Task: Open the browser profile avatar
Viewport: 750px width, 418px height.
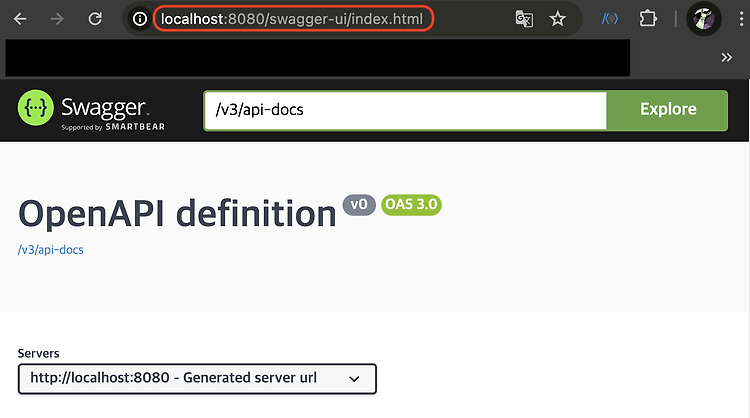Action: click(x=704, y=19)
